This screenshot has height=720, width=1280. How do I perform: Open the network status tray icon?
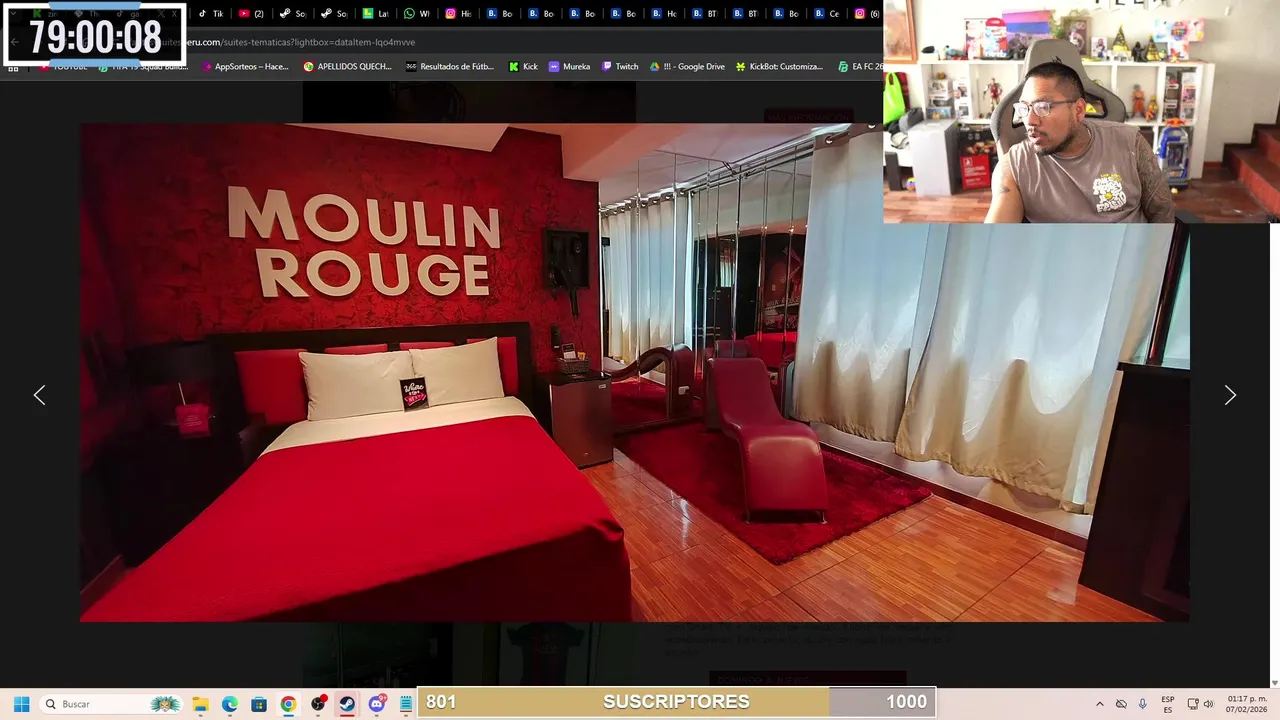click(1193, 704)
